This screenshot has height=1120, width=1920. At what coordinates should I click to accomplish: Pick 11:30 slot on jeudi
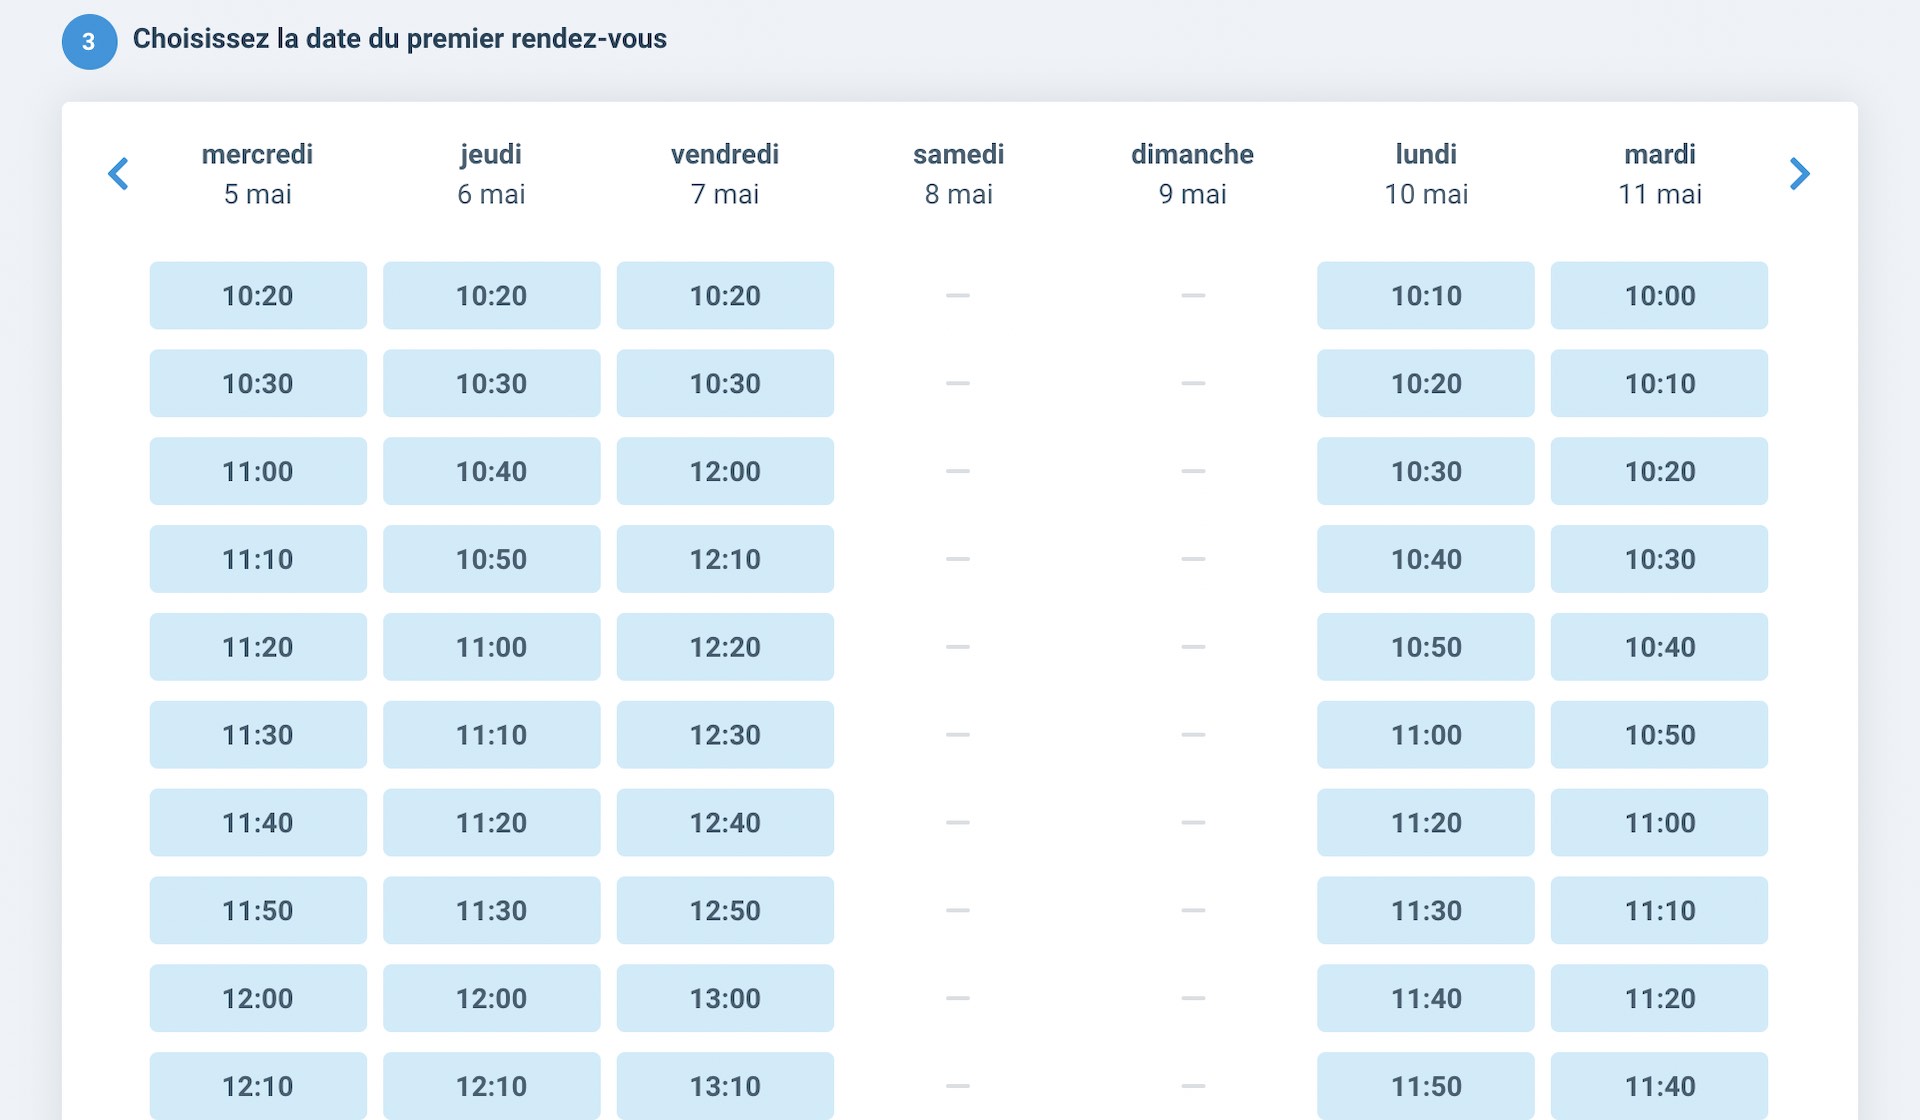(x=491, y=910)
